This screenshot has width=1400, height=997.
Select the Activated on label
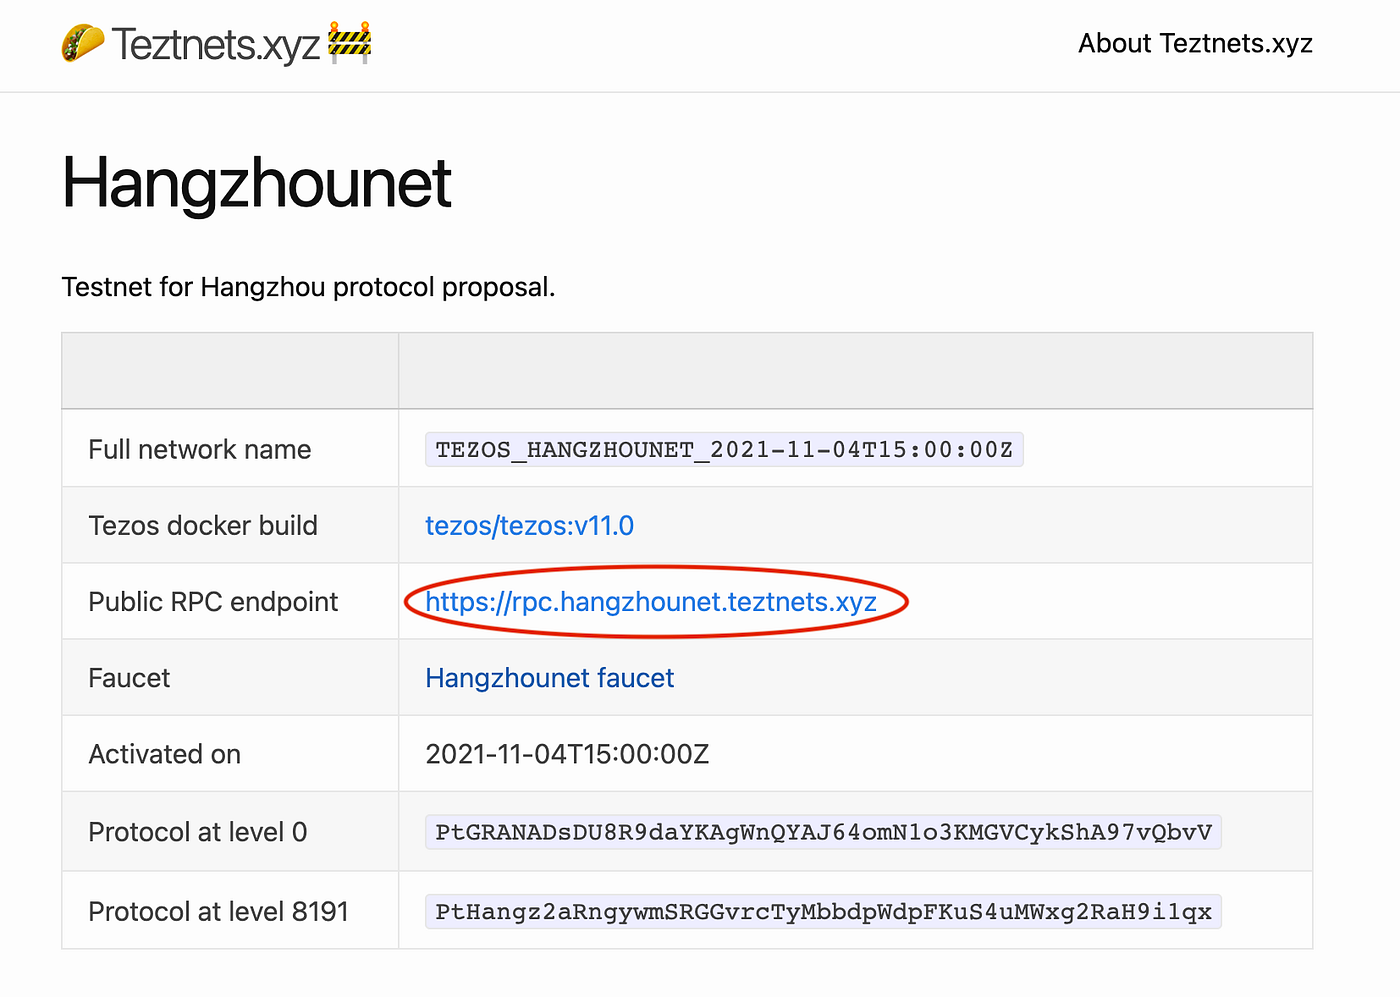164,754
